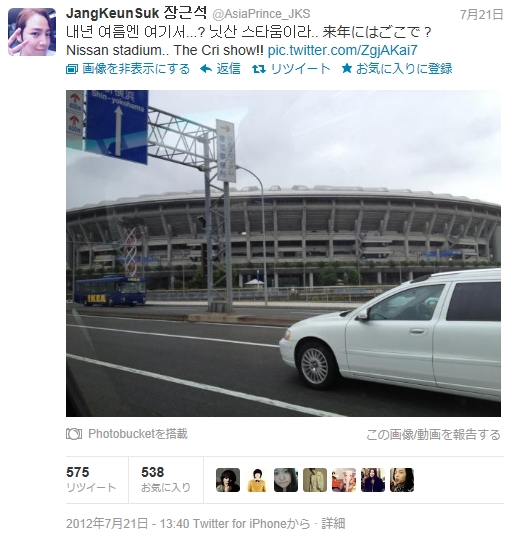Report this image (この画像/動画を報告する)
This screenshot has height=542, width=511.
click(x=433, y=434)
